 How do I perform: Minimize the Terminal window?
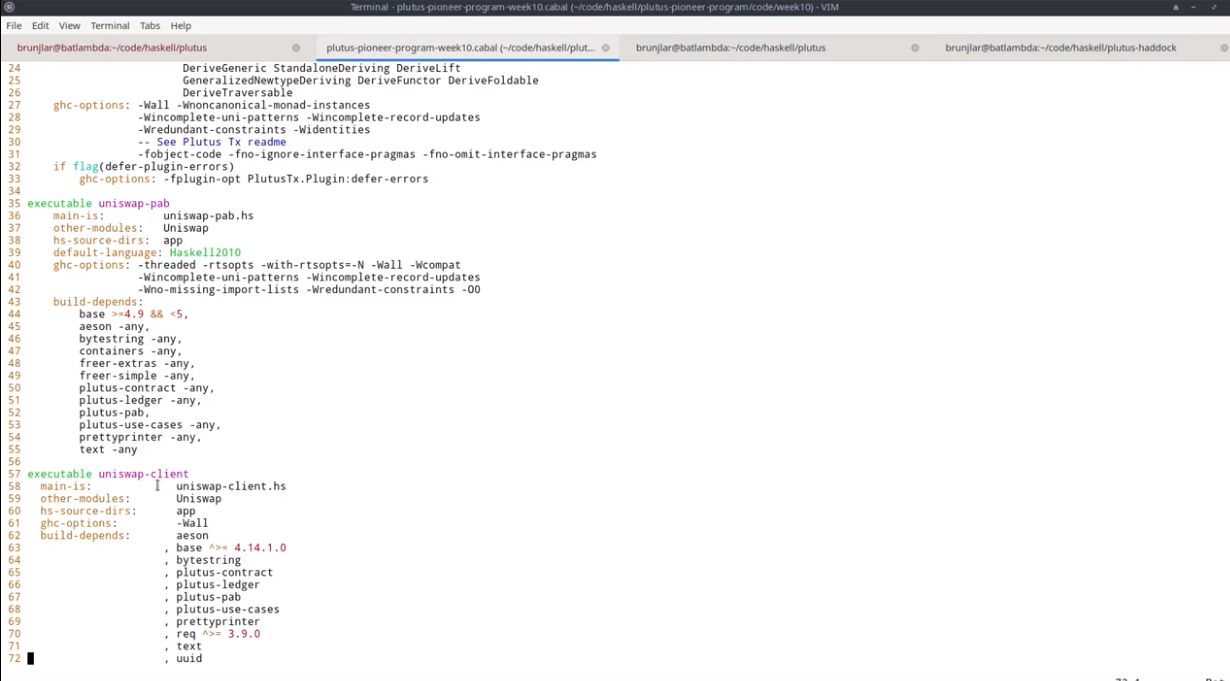point(1176,7)
